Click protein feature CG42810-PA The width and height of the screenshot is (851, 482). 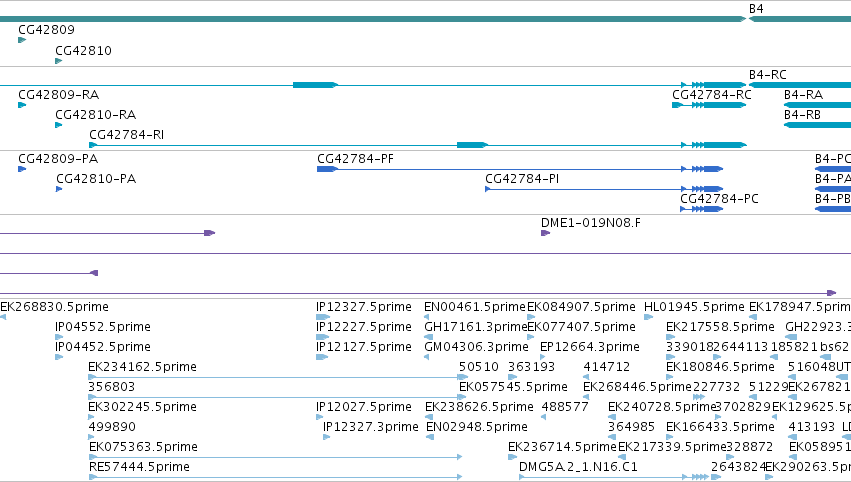tap(96, 179)
